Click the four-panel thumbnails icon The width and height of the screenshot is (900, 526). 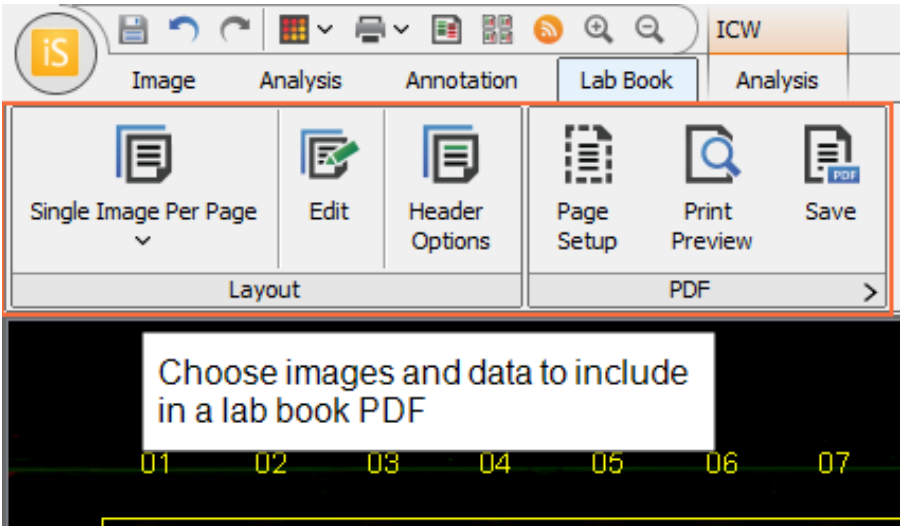(x=497, y=29)
